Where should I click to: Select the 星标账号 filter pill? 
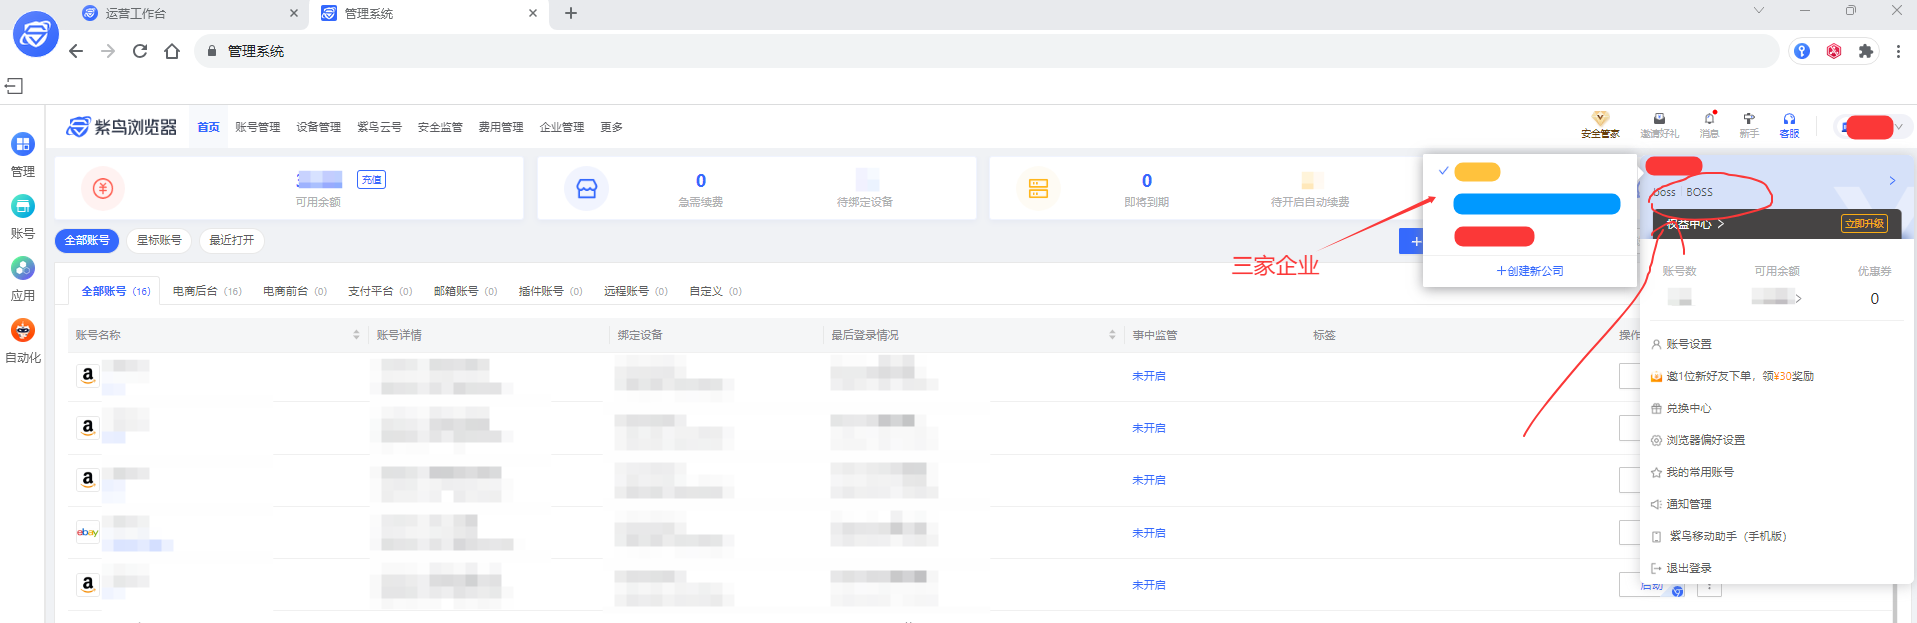coord(159,240)
